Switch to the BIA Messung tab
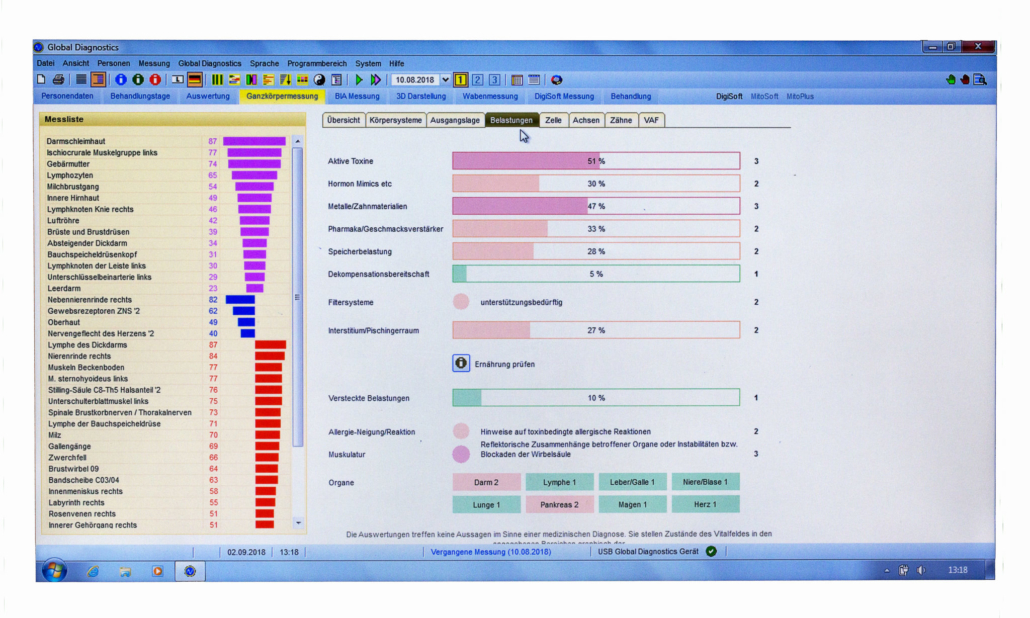The width and height of the screenshot is (1030, 618). (357, 96)
